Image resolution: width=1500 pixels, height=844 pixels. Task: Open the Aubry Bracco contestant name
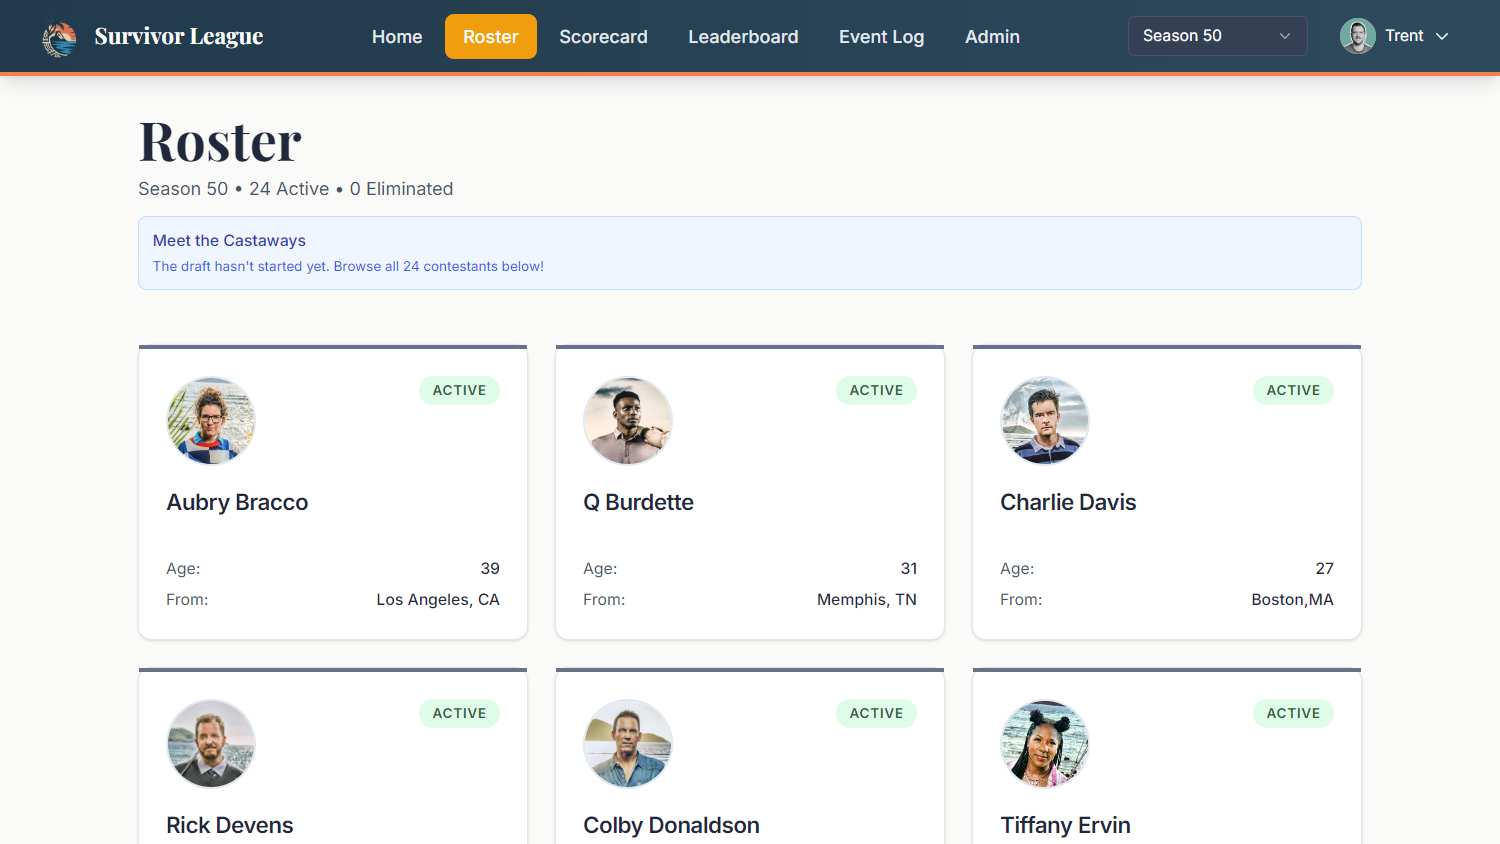pos(237,502)
